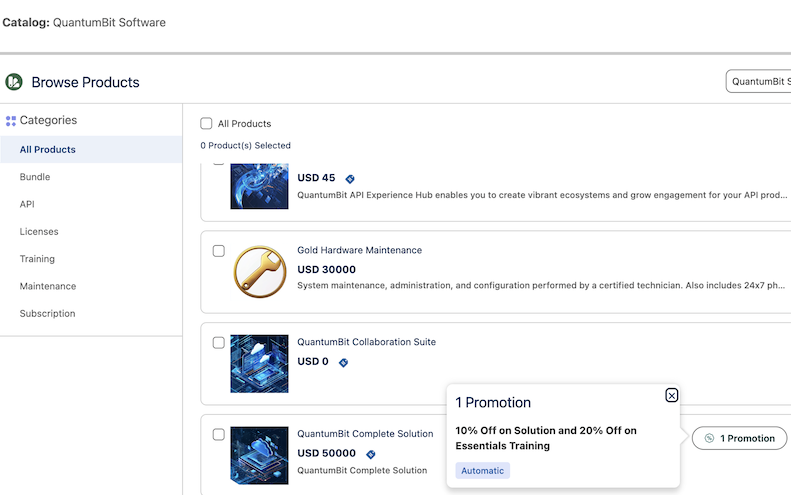The image size is (791, 495).
Task: Select the API category
Action: [27, 204]
